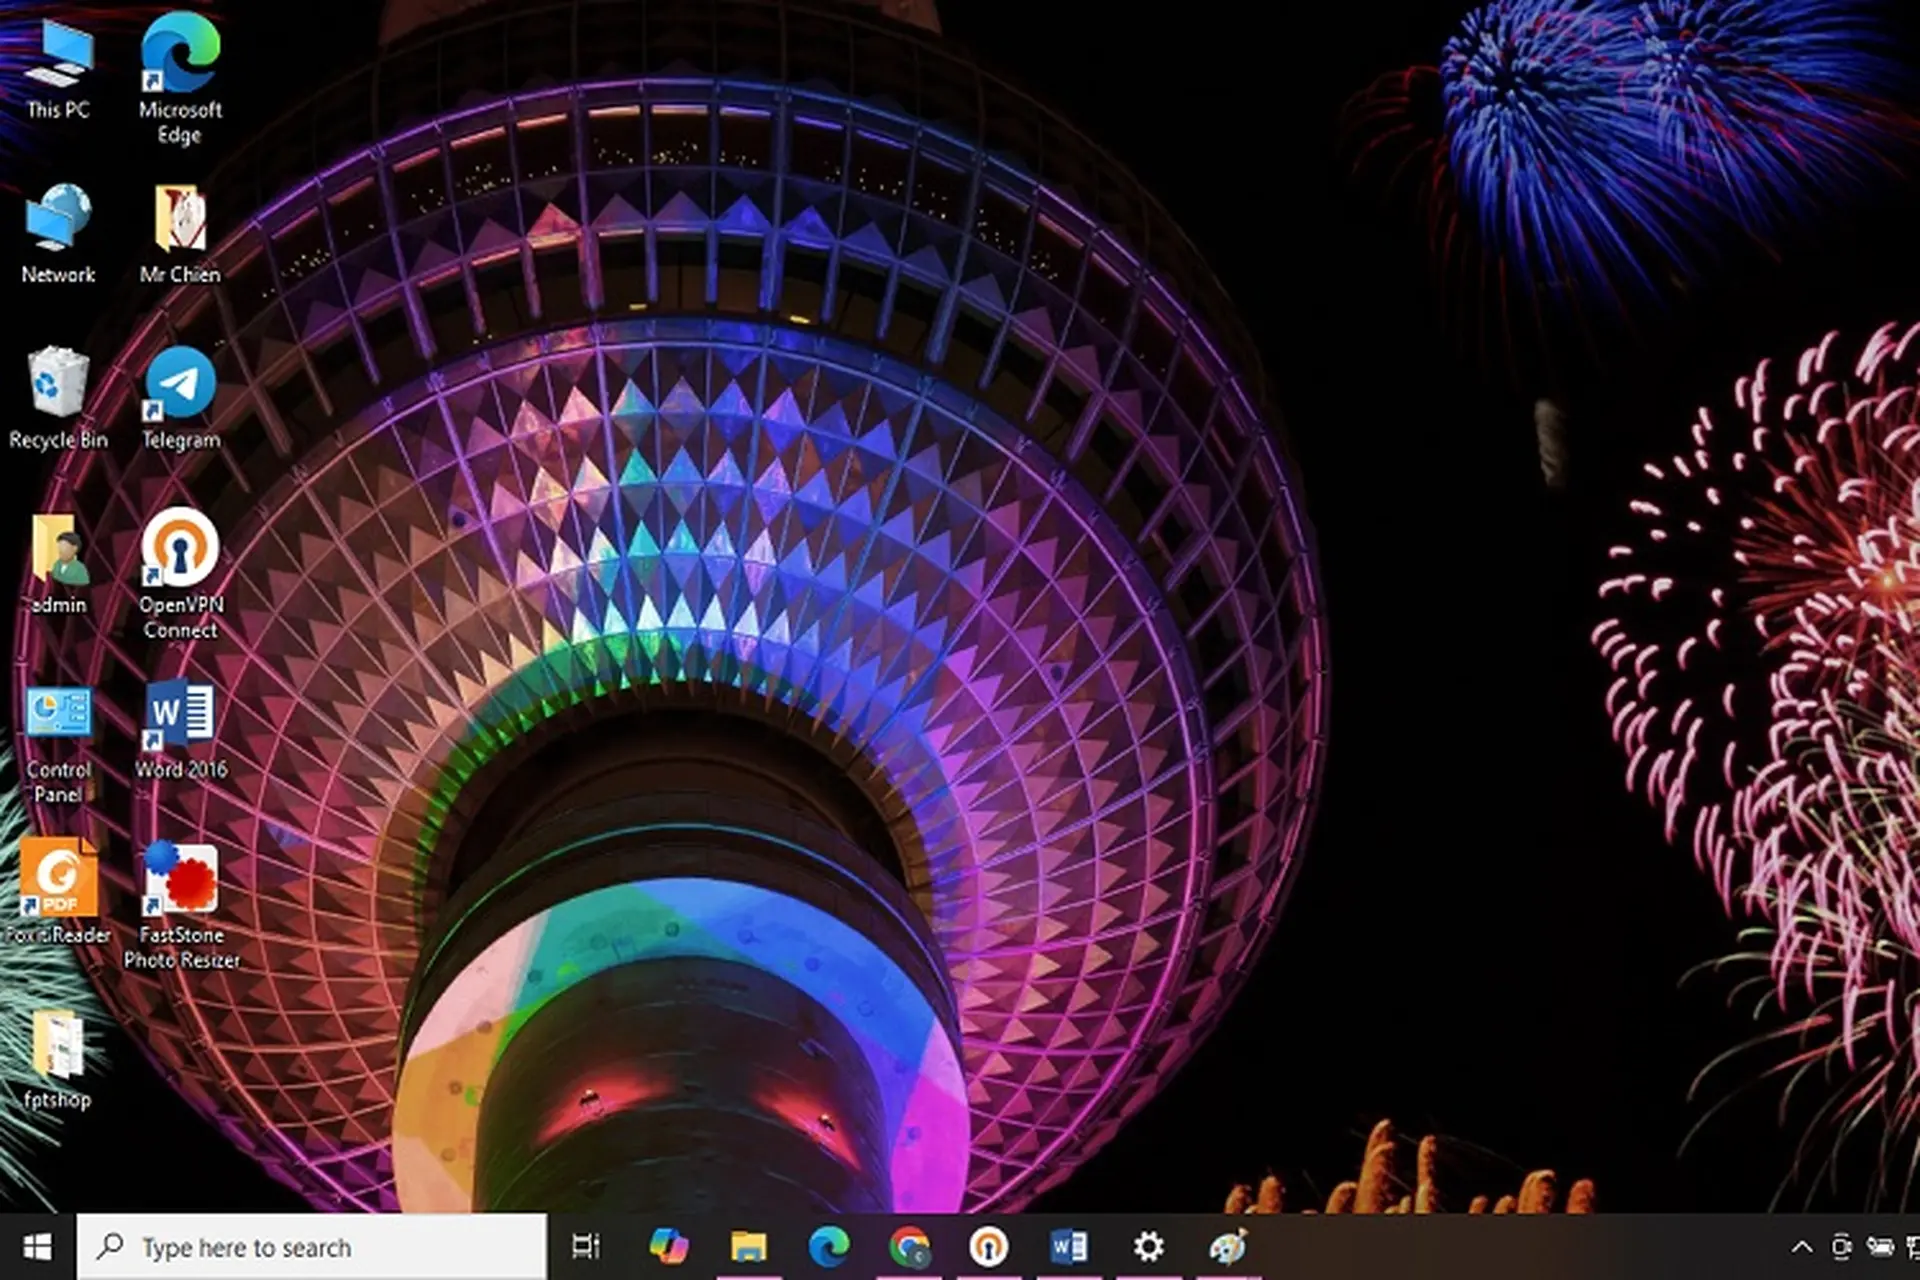Open Settings gear in taskbar

point(1148,1246)
